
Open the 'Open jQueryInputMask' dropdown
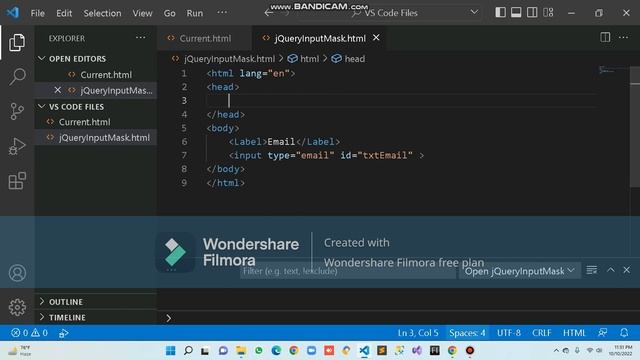tap(520, 271)
